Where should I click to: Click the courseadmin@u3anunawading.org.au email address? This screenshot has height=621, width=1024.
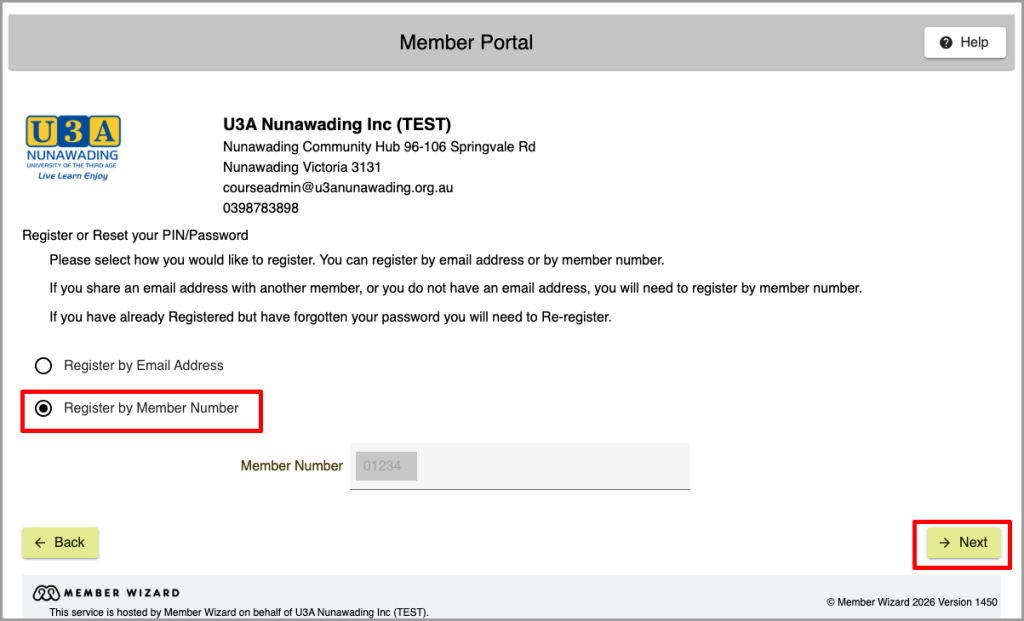[x=338, y=188]
